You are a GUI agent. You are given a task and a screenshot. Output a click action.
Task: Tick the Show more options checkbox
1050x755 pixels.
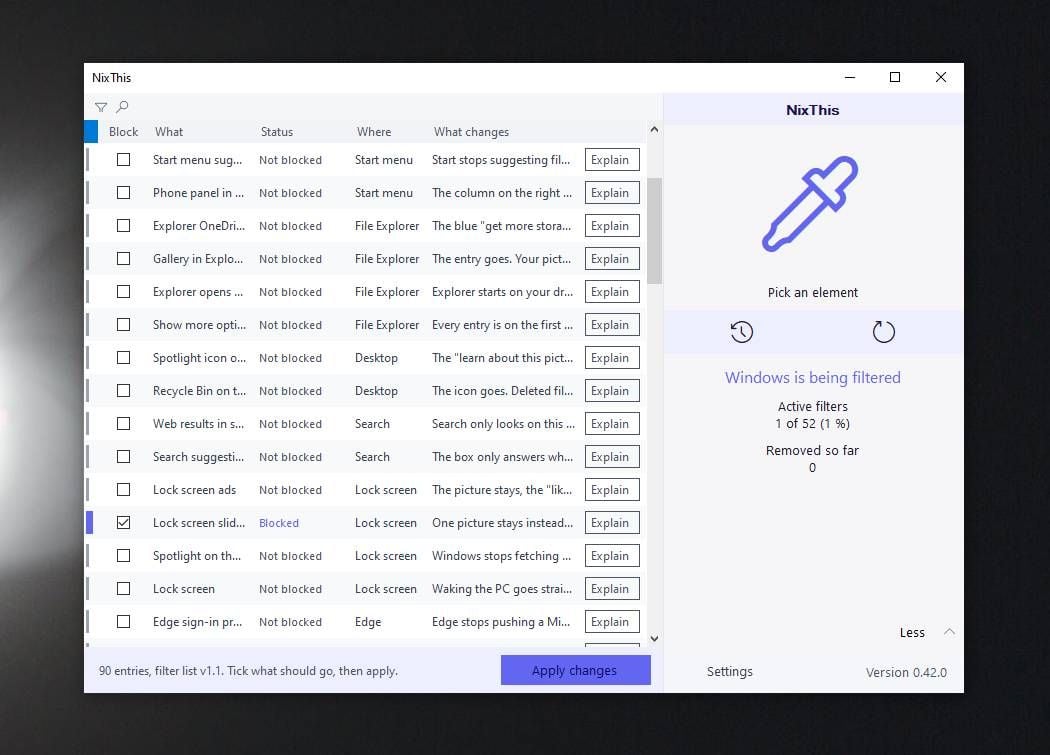[x=123, y=325]
